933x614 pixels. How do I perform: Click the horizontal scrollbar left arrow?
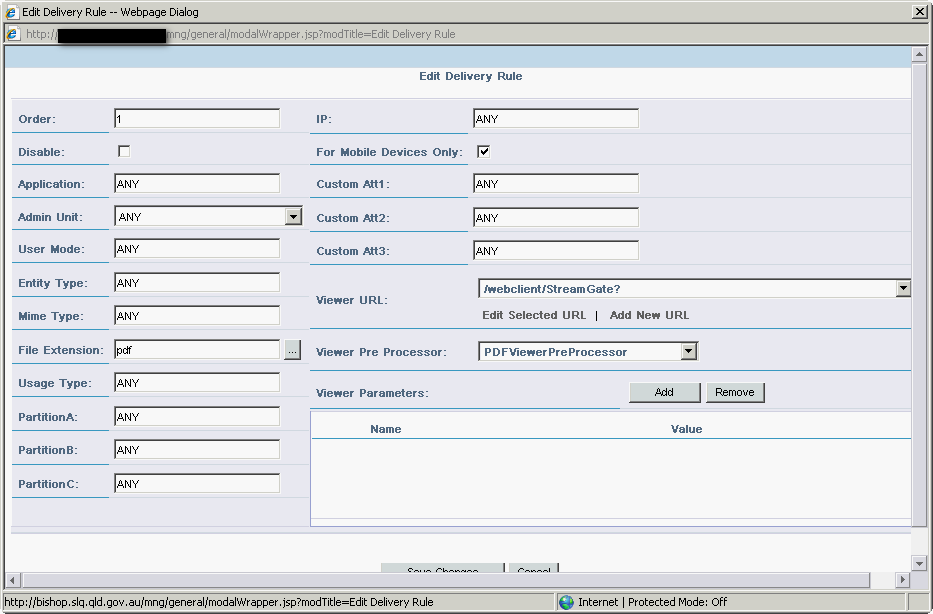point(13,580)
